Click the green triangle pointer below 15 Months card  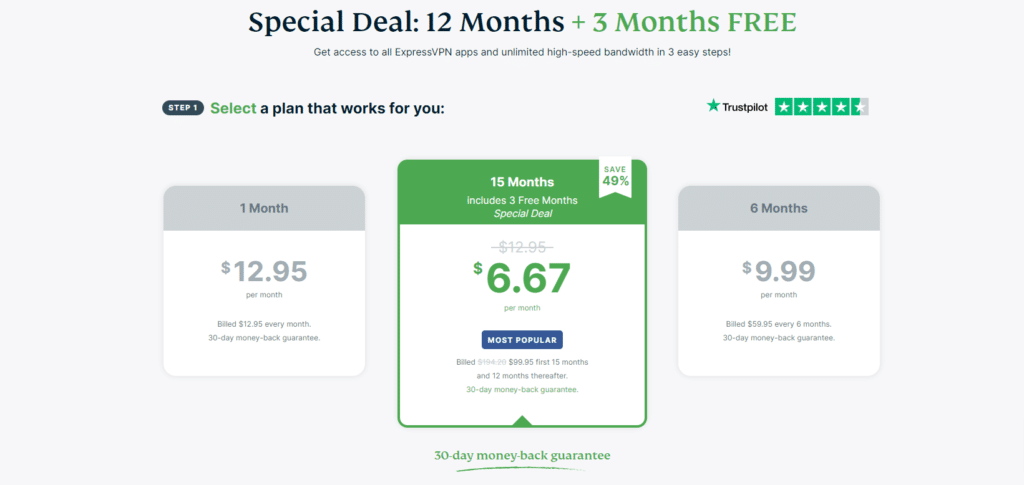(x=522, y=421)
